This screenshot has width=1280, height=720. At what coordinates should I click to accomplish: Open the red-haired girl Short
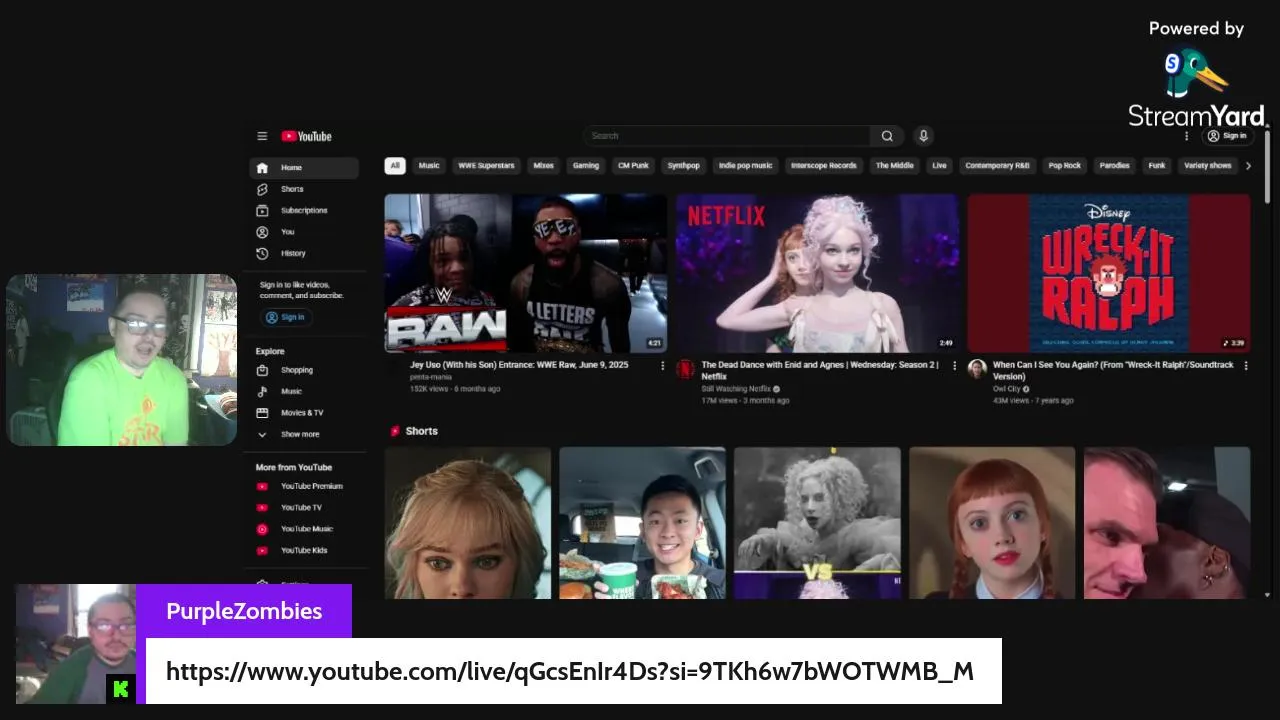pyautogui.click(x=992, y=523)
